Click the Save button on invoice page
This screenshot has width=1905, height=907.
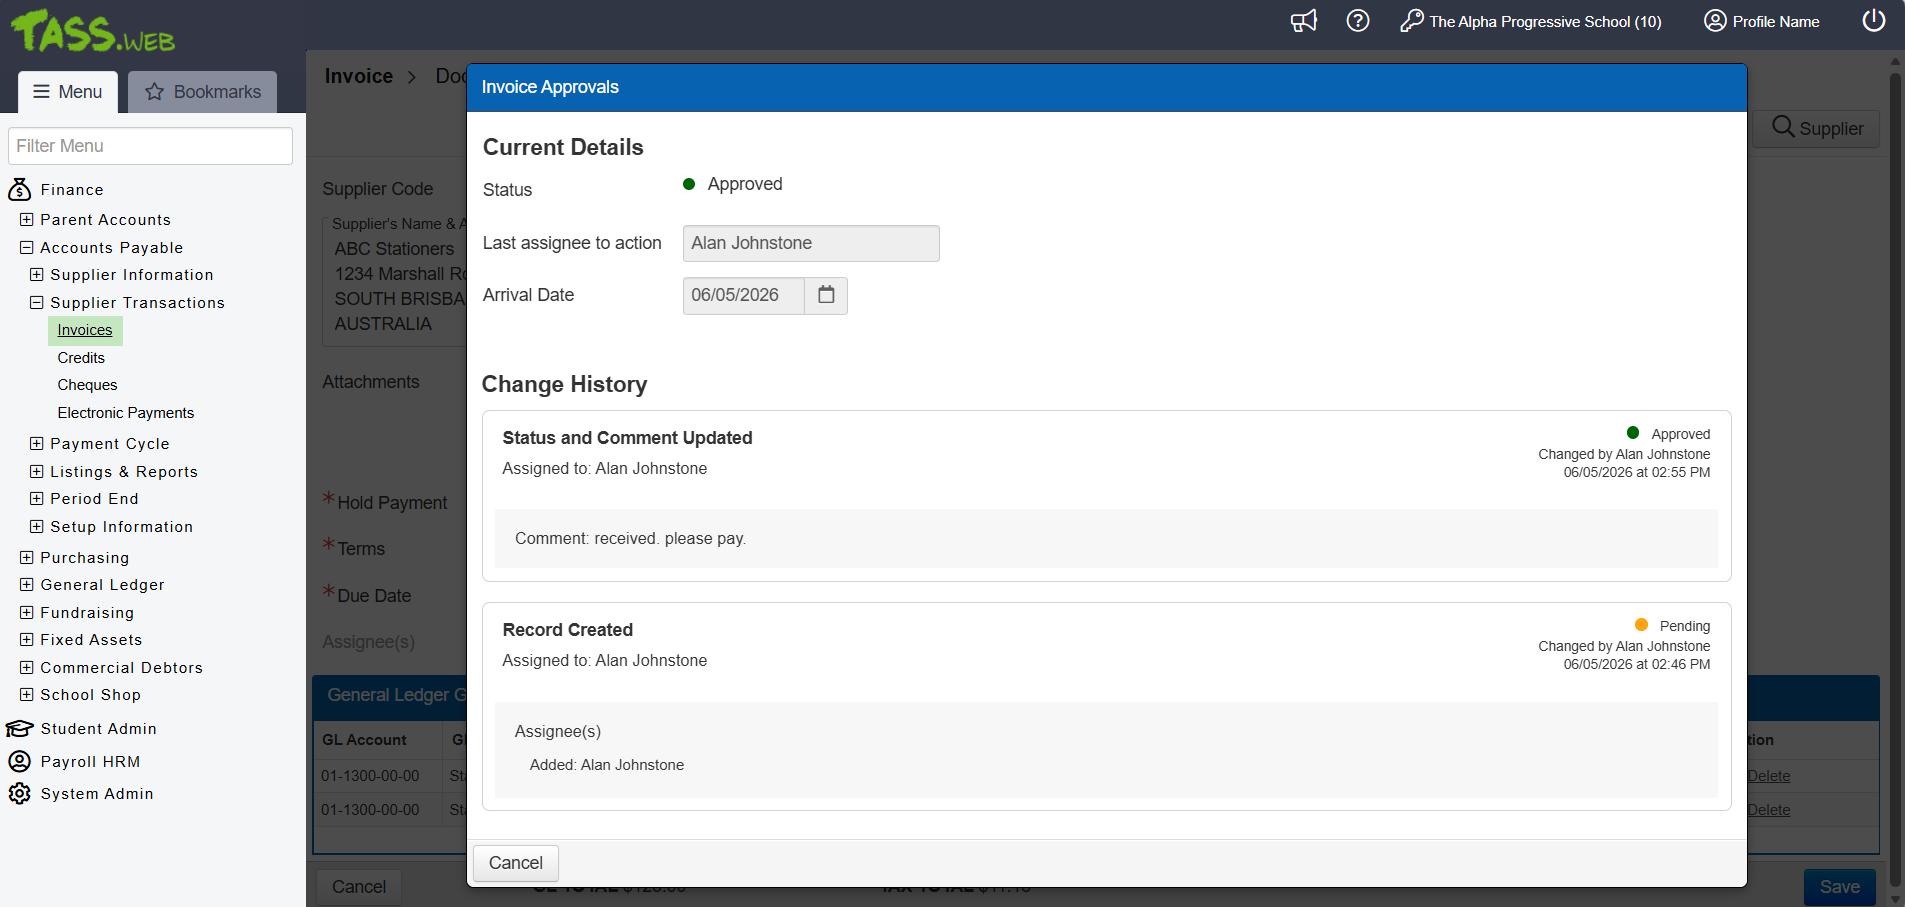[1840, 887]
